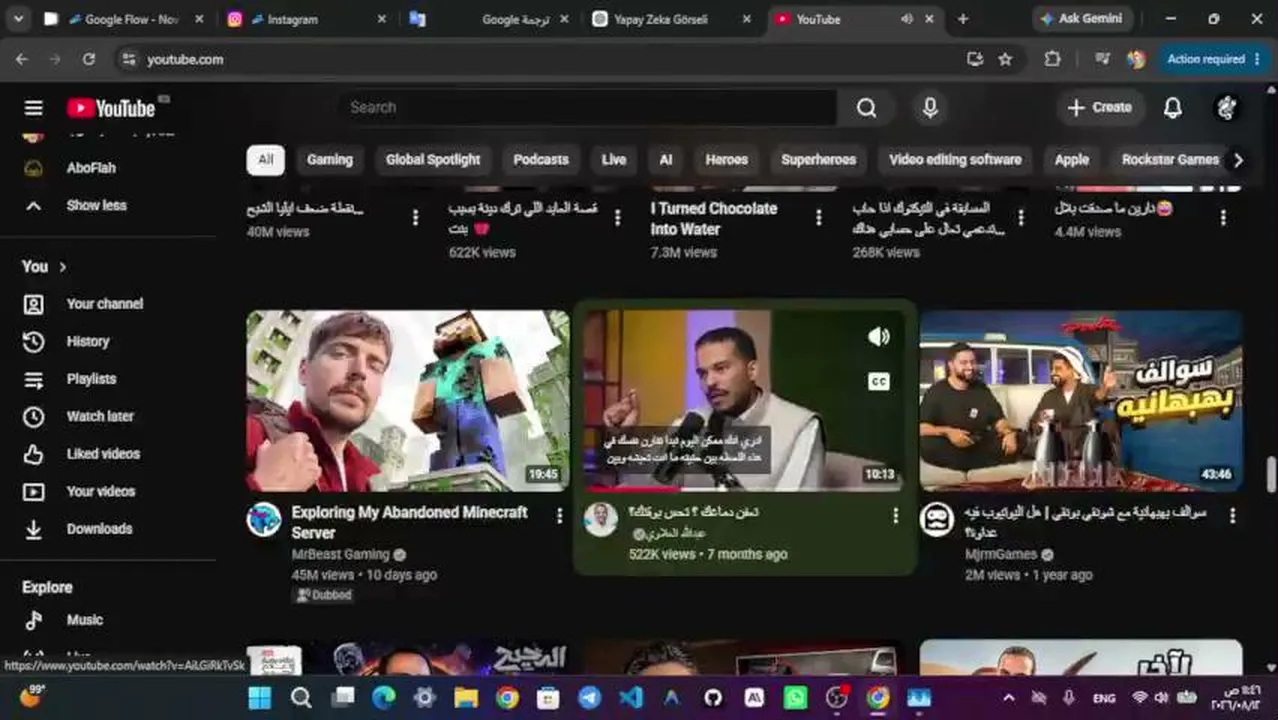This screenshot has height=720, width=1278.
Task: Start voice search with microphone icon
Action: (930, 108)
